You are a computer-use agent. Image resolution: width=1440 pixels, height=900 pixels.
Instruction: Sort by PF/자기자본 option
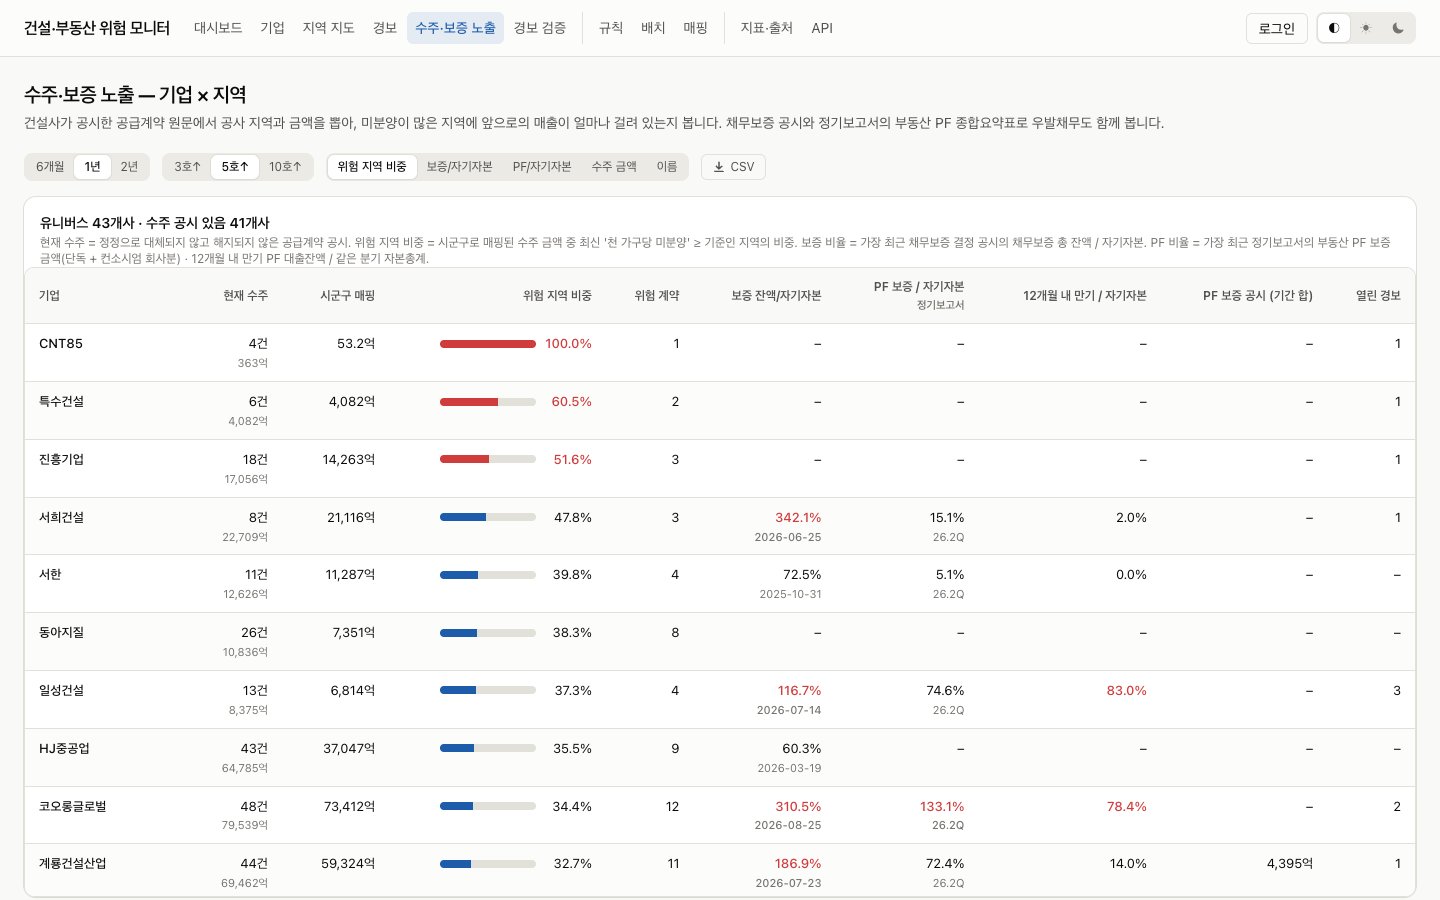pyautogui.click(x=542, y=167)
